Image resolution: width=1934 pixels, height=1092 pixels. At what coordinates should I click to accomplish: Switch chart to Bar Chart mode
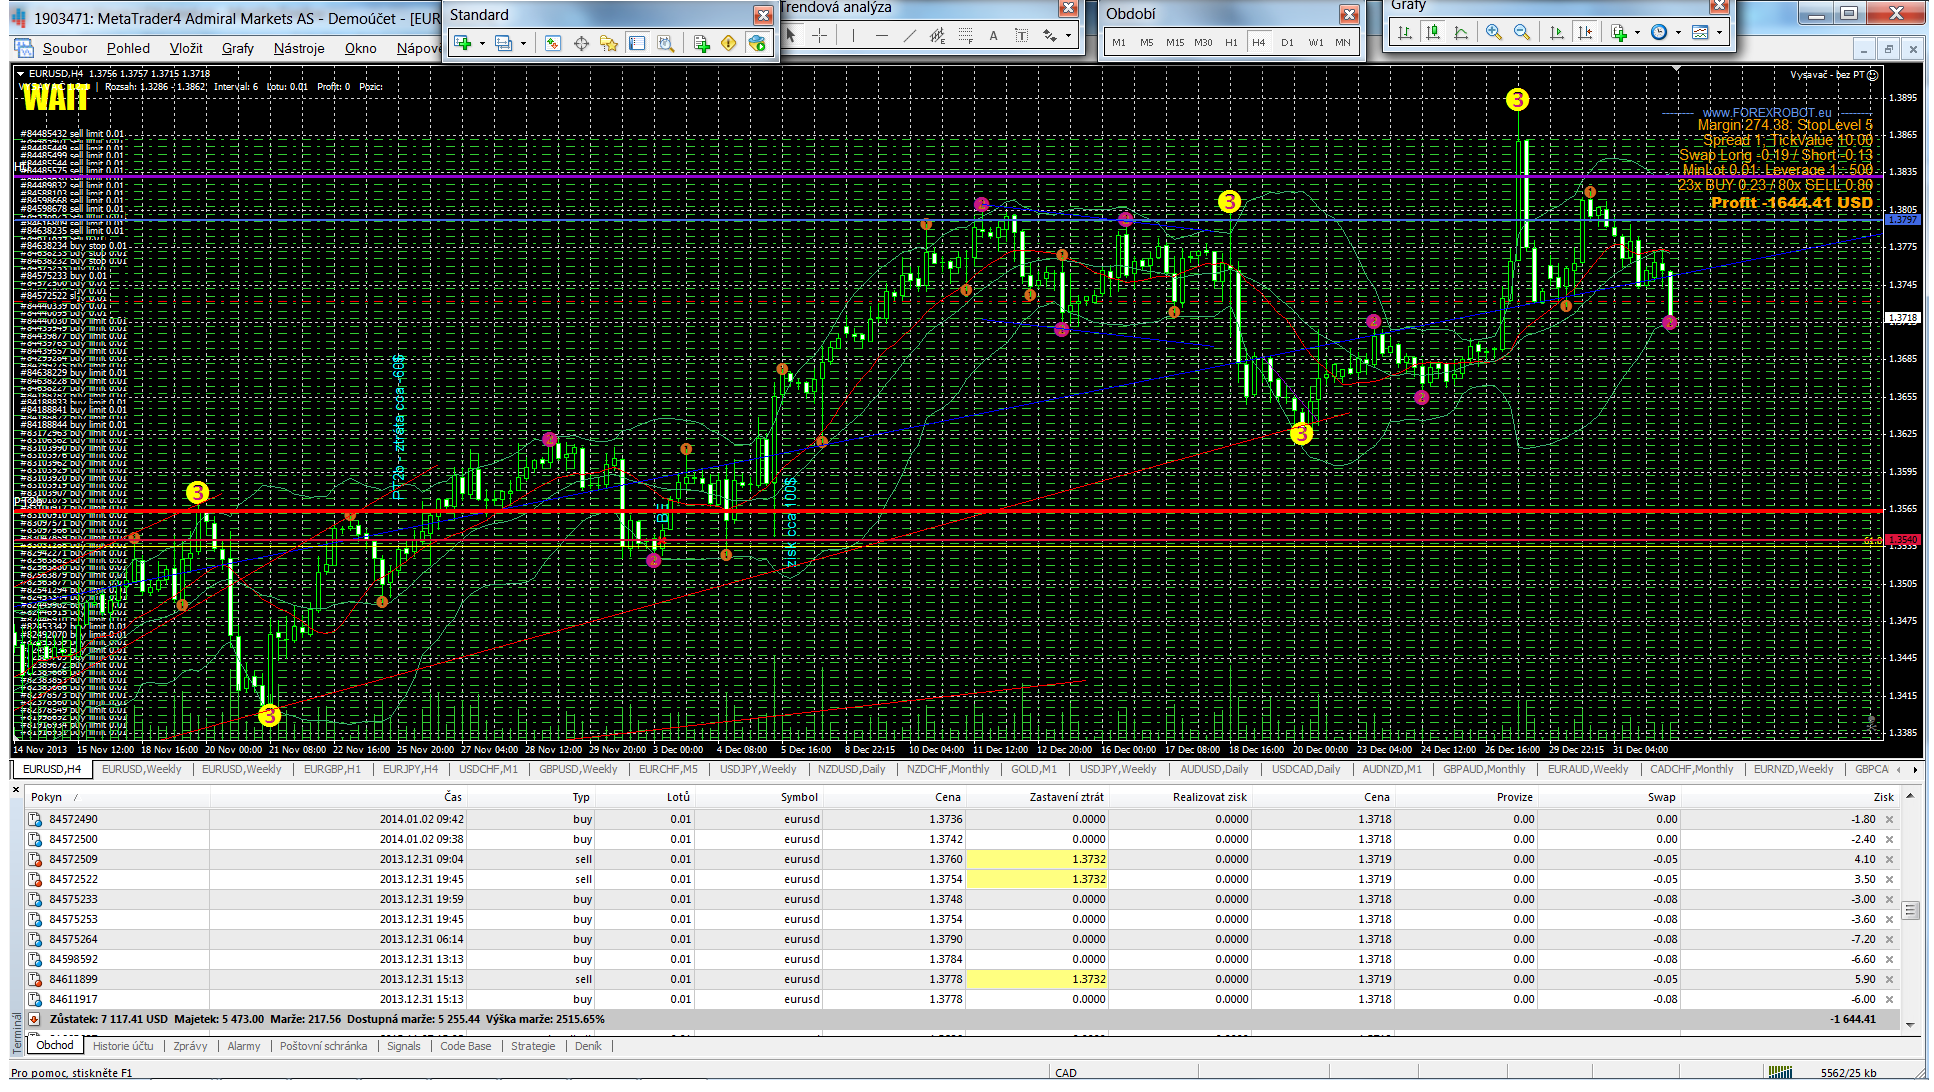coord(1405,32)
